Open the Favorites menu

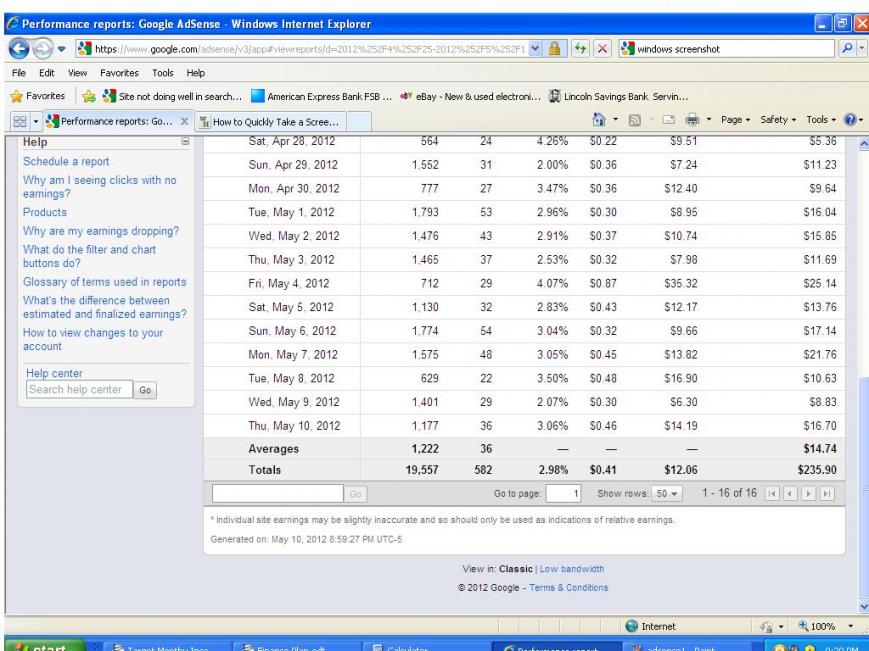119,73
